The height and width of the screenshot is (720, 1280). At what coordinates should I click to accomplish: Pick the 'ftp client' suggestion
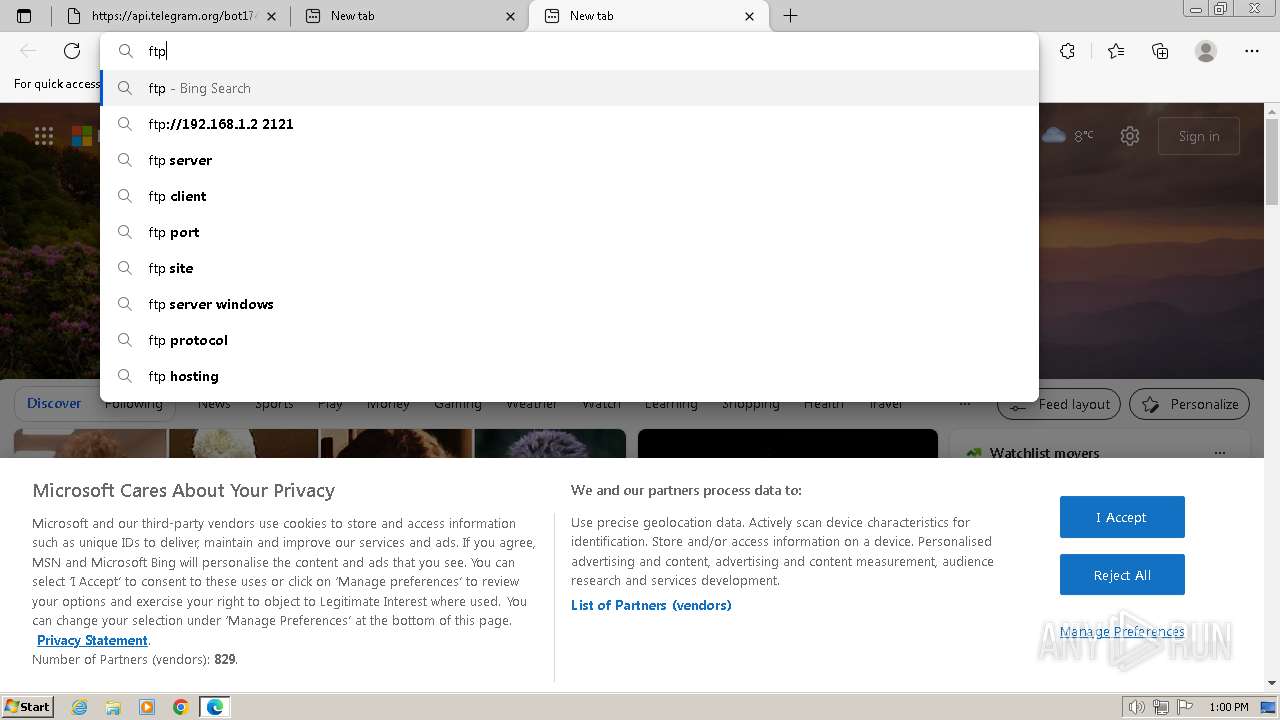point(570,196)
